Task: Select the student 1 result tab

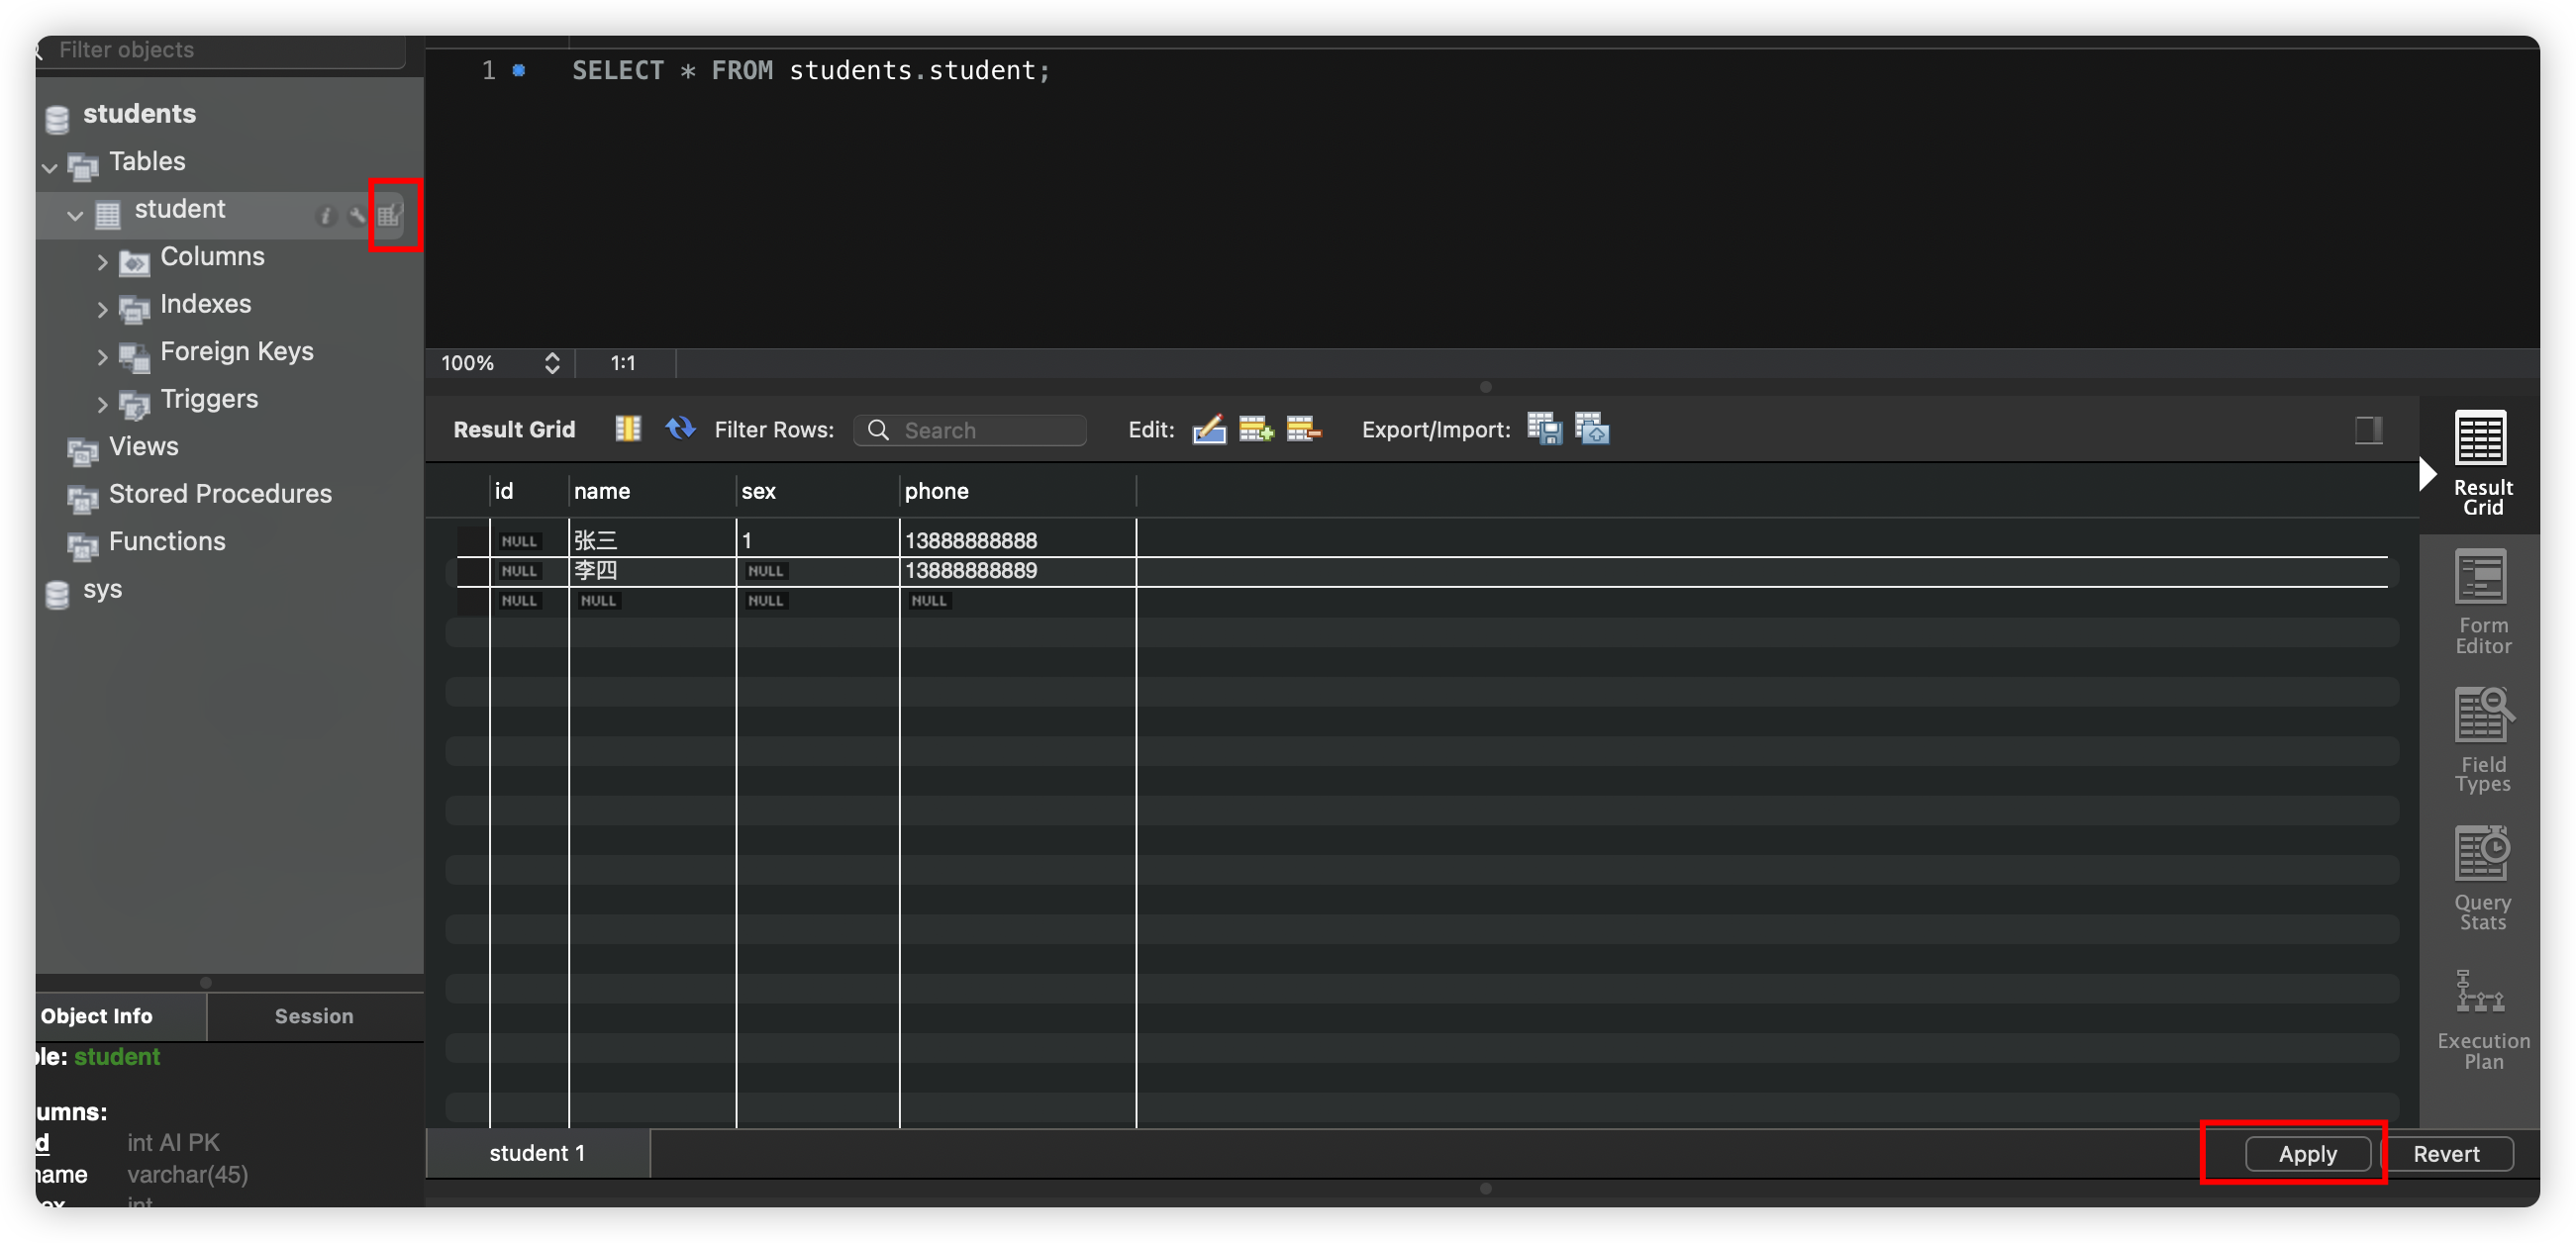Action: point(537,1153)
